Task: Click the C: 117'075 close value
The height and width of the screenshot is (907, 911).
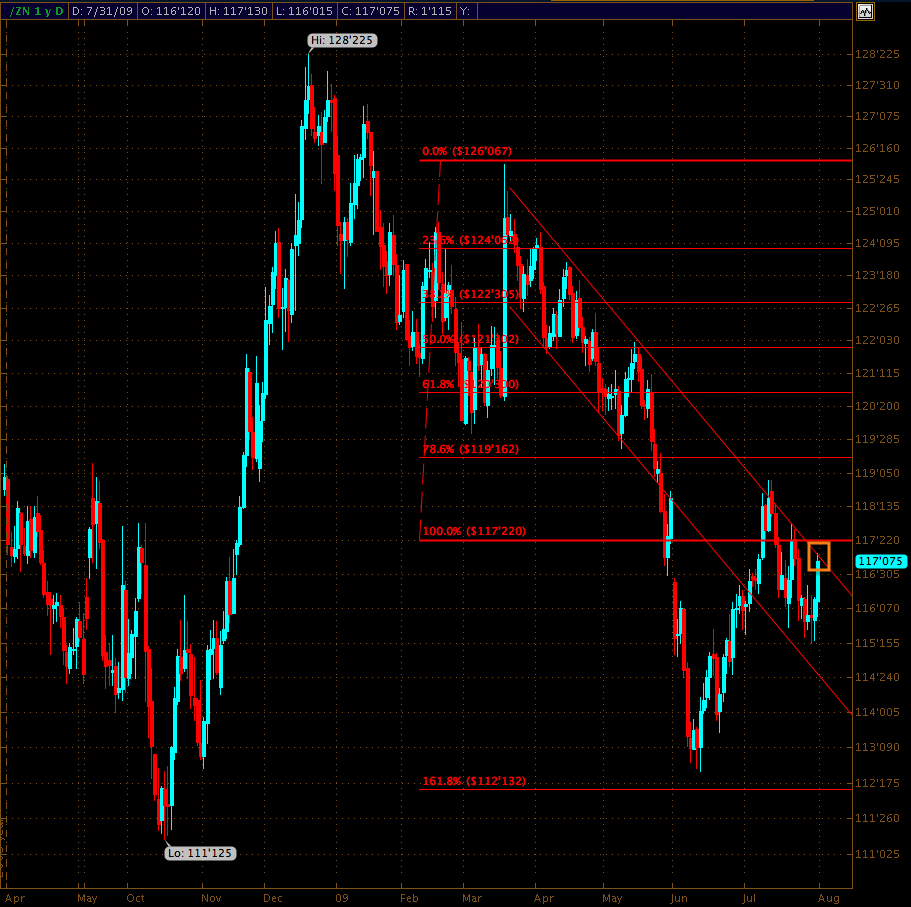Action: 371,11
